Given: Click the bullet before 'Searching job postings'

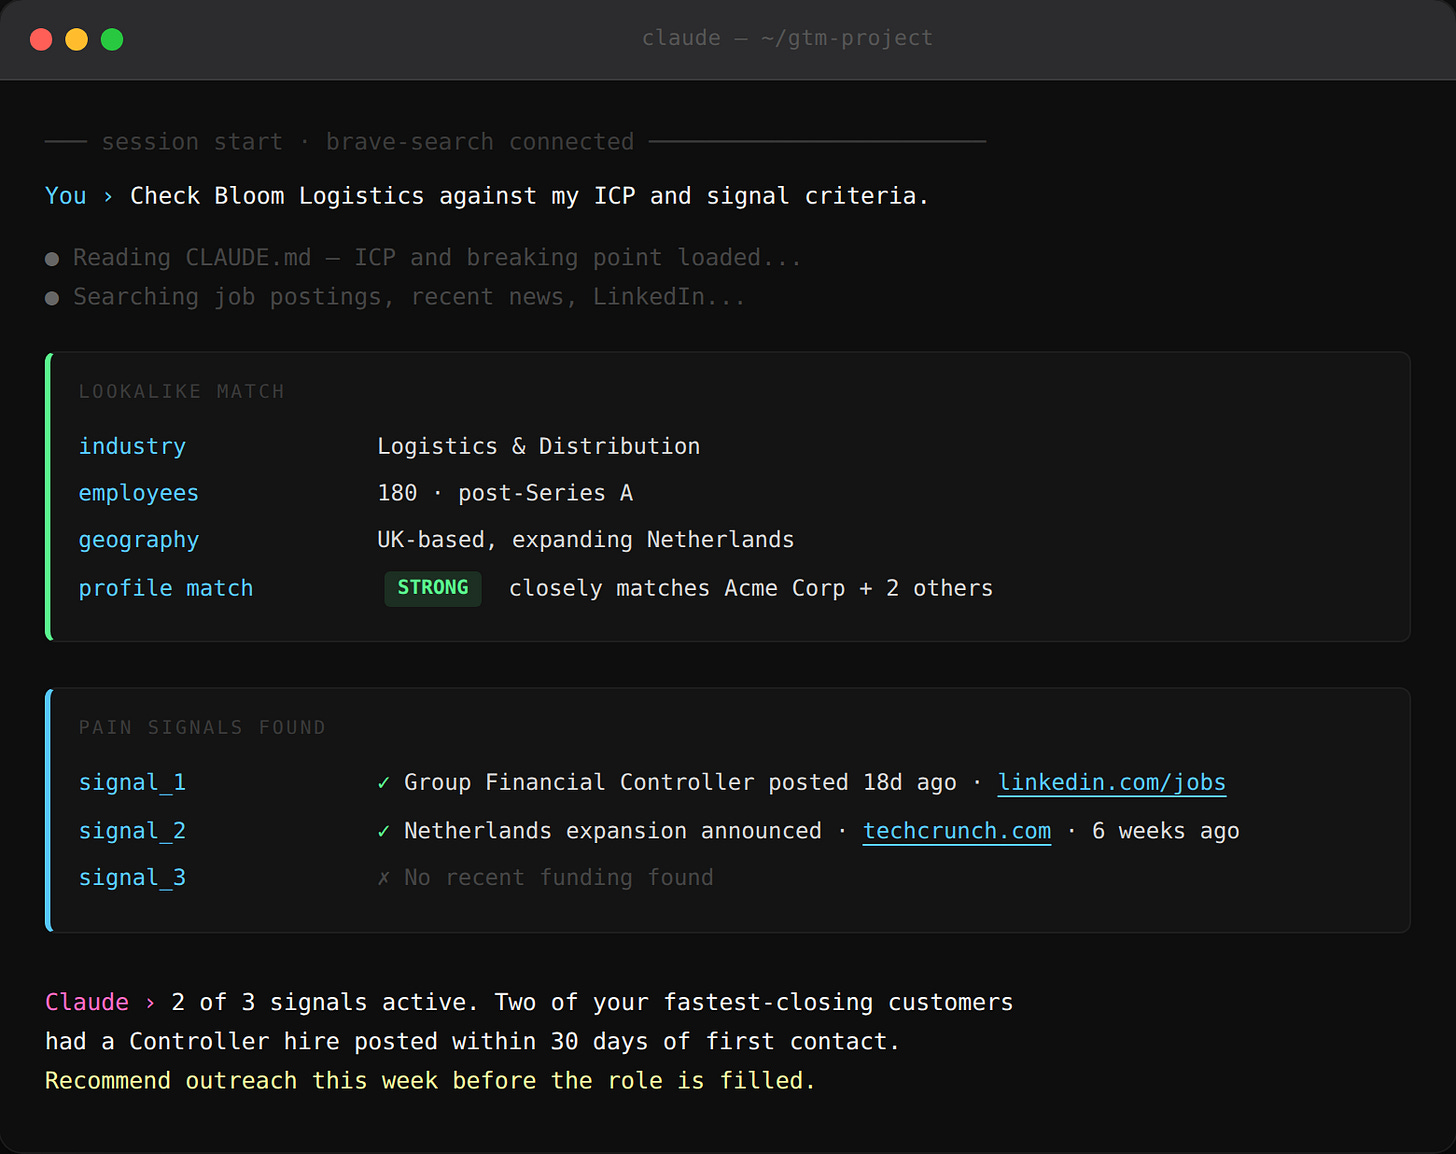Looking at the screenshot, I should tap(52, 299).
